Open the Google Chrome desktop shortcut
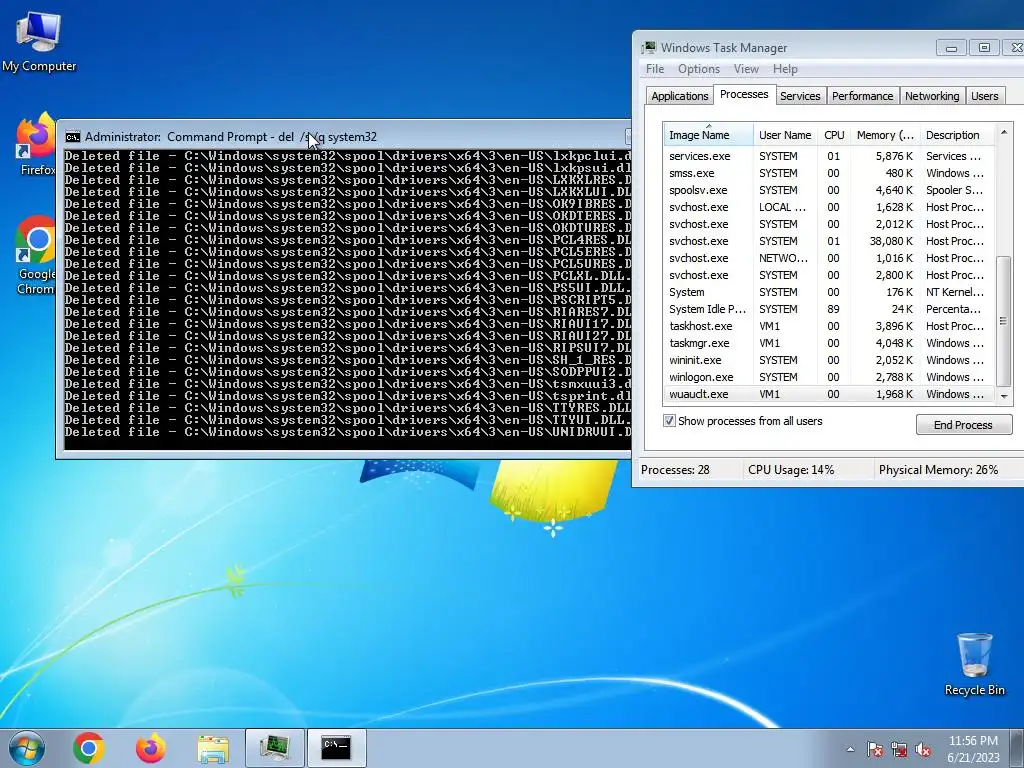The height and width of the screenshot is (768, 1024). pos(35,255)
